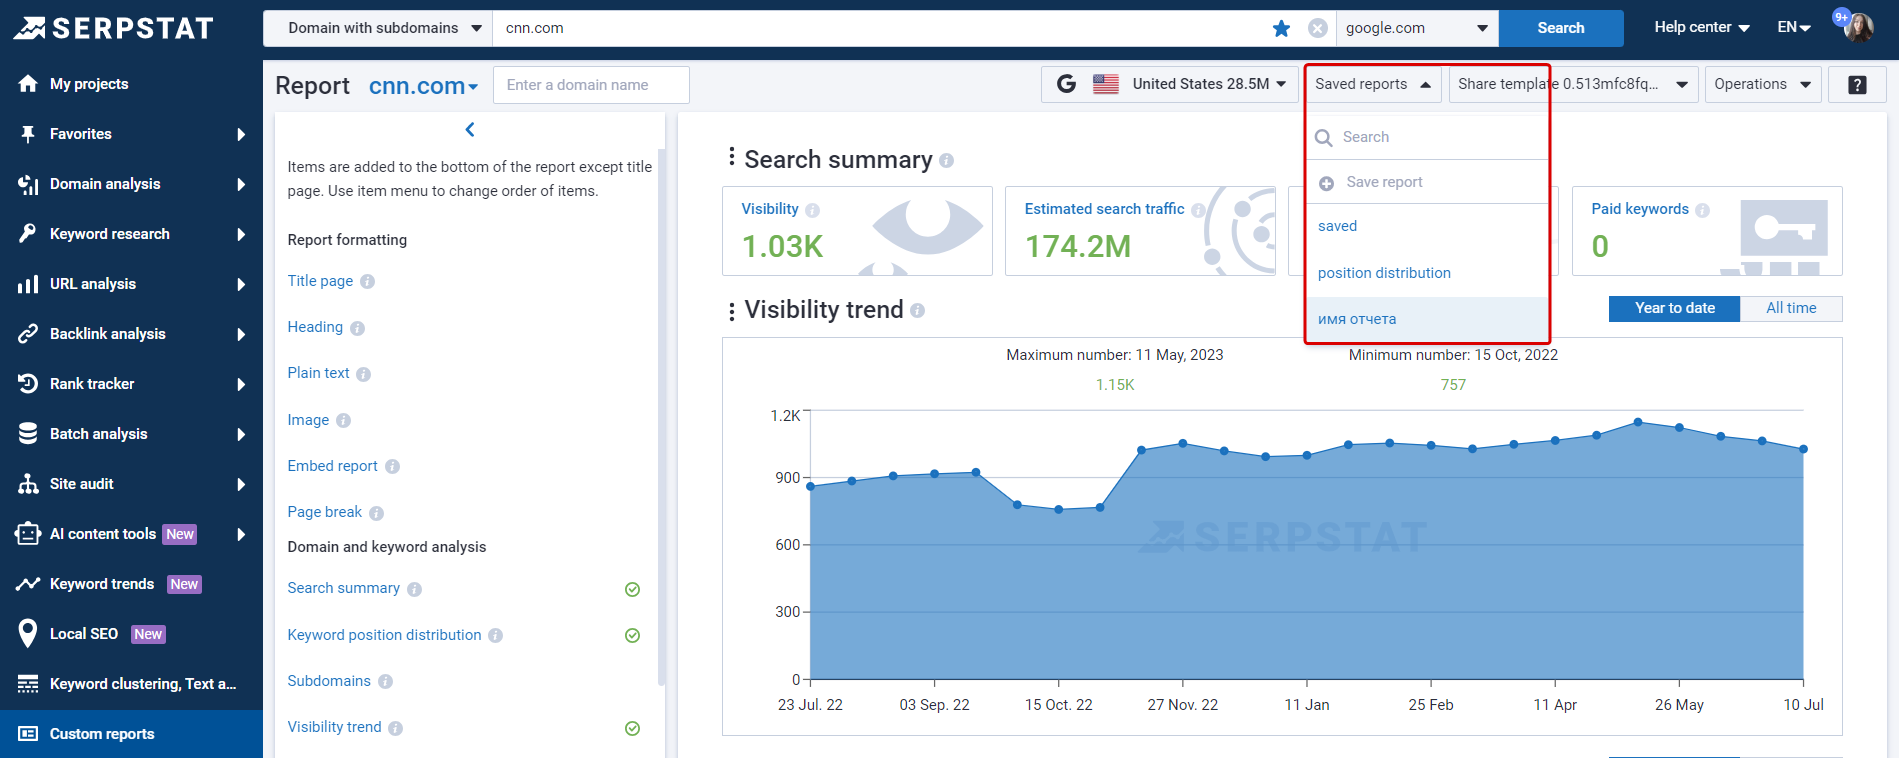The width and height of the screenshot is (1899, 758).
Task: Click the blue Search button
Action: click(1560, 28)
